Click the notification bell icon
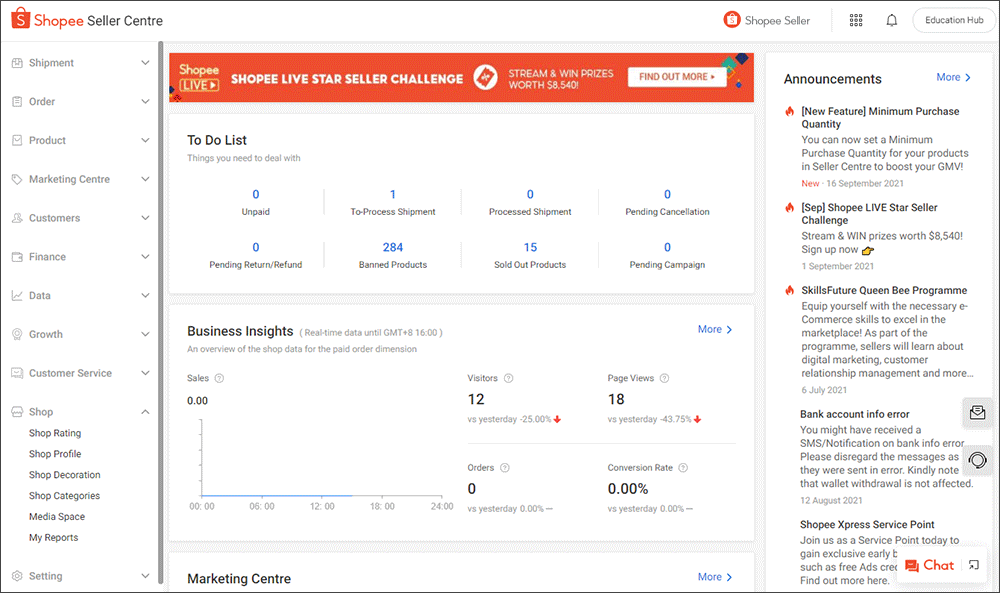This screenshot has width=1000, height=593. click(891, 19)
